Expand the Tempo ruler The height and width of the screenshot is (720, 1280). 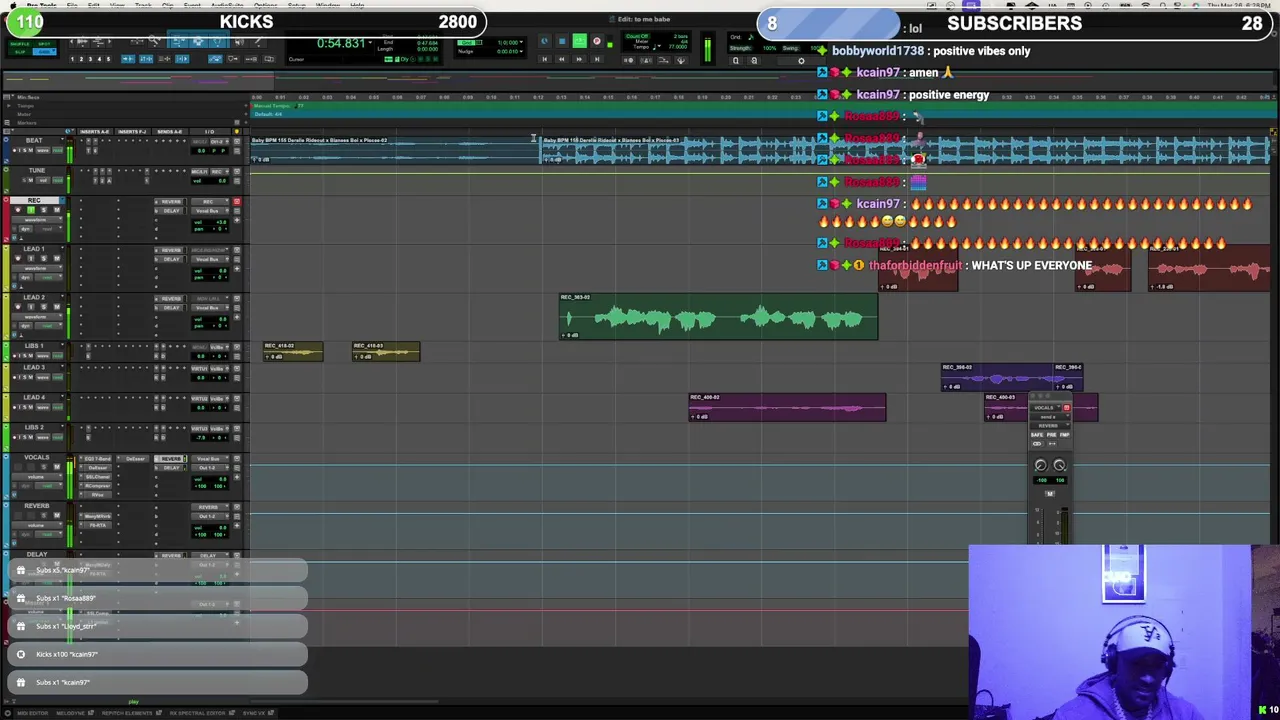[x=9, y=106]
